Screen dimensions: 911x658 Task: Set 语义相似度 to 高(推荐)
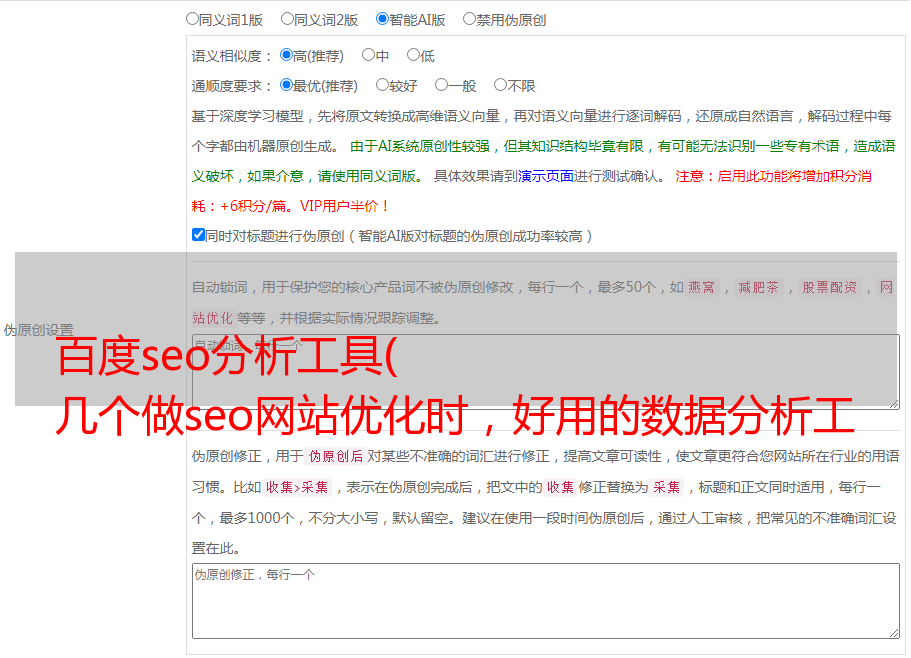[286, 55]
